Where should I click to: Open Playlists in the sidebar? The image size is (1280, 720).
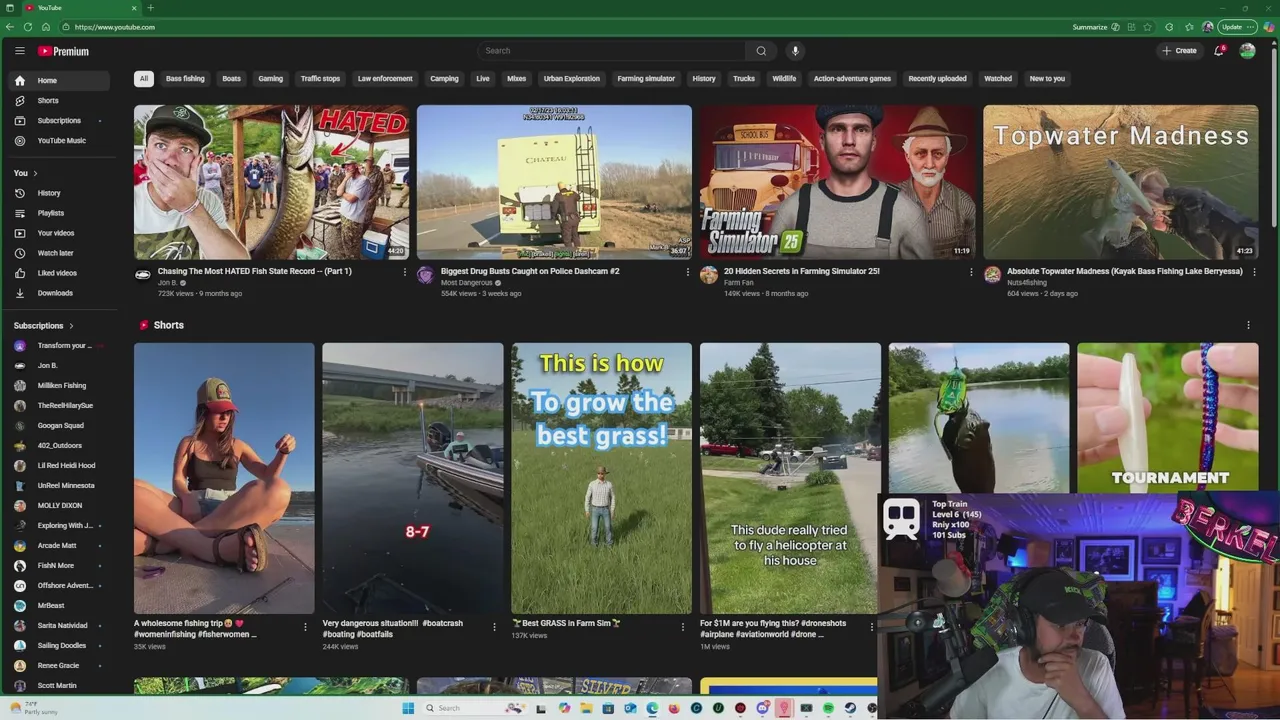coord(59,213)
